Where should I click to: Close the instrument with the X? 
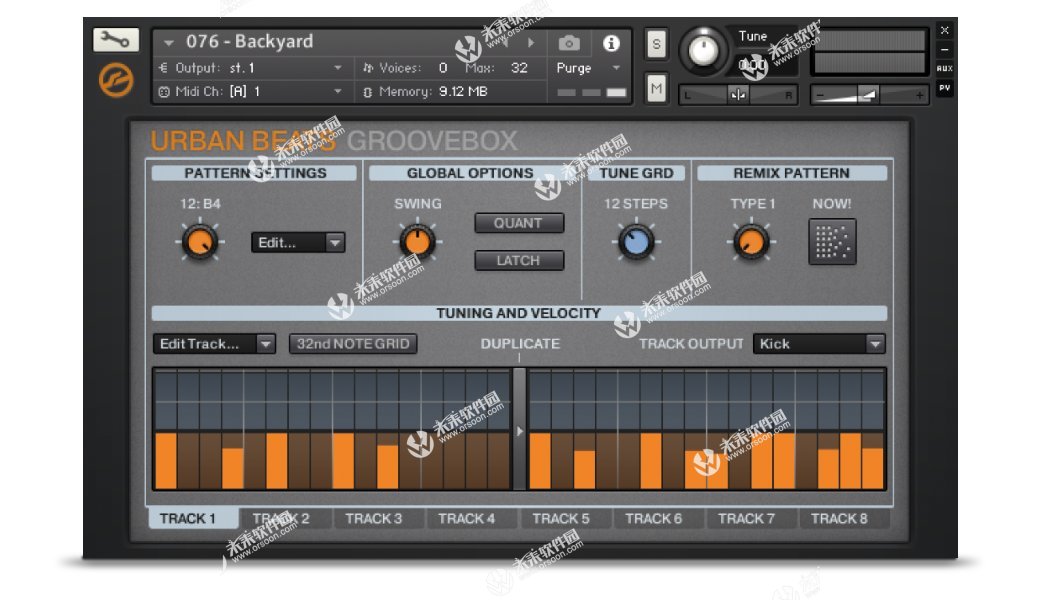click(944, 30)
